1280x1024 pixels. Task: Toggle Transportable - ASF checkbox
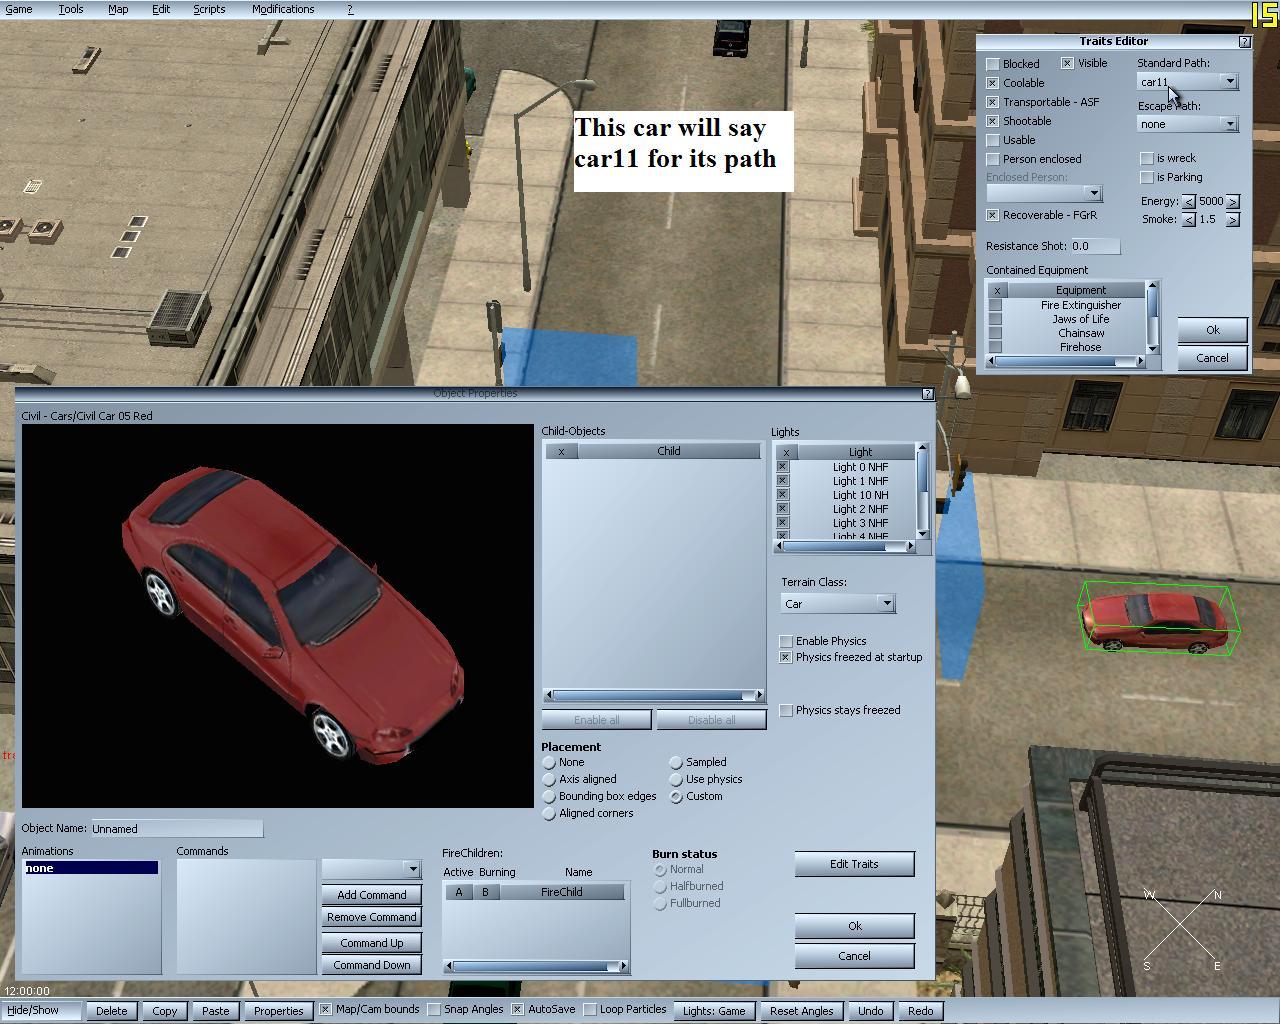coord(992,102)
